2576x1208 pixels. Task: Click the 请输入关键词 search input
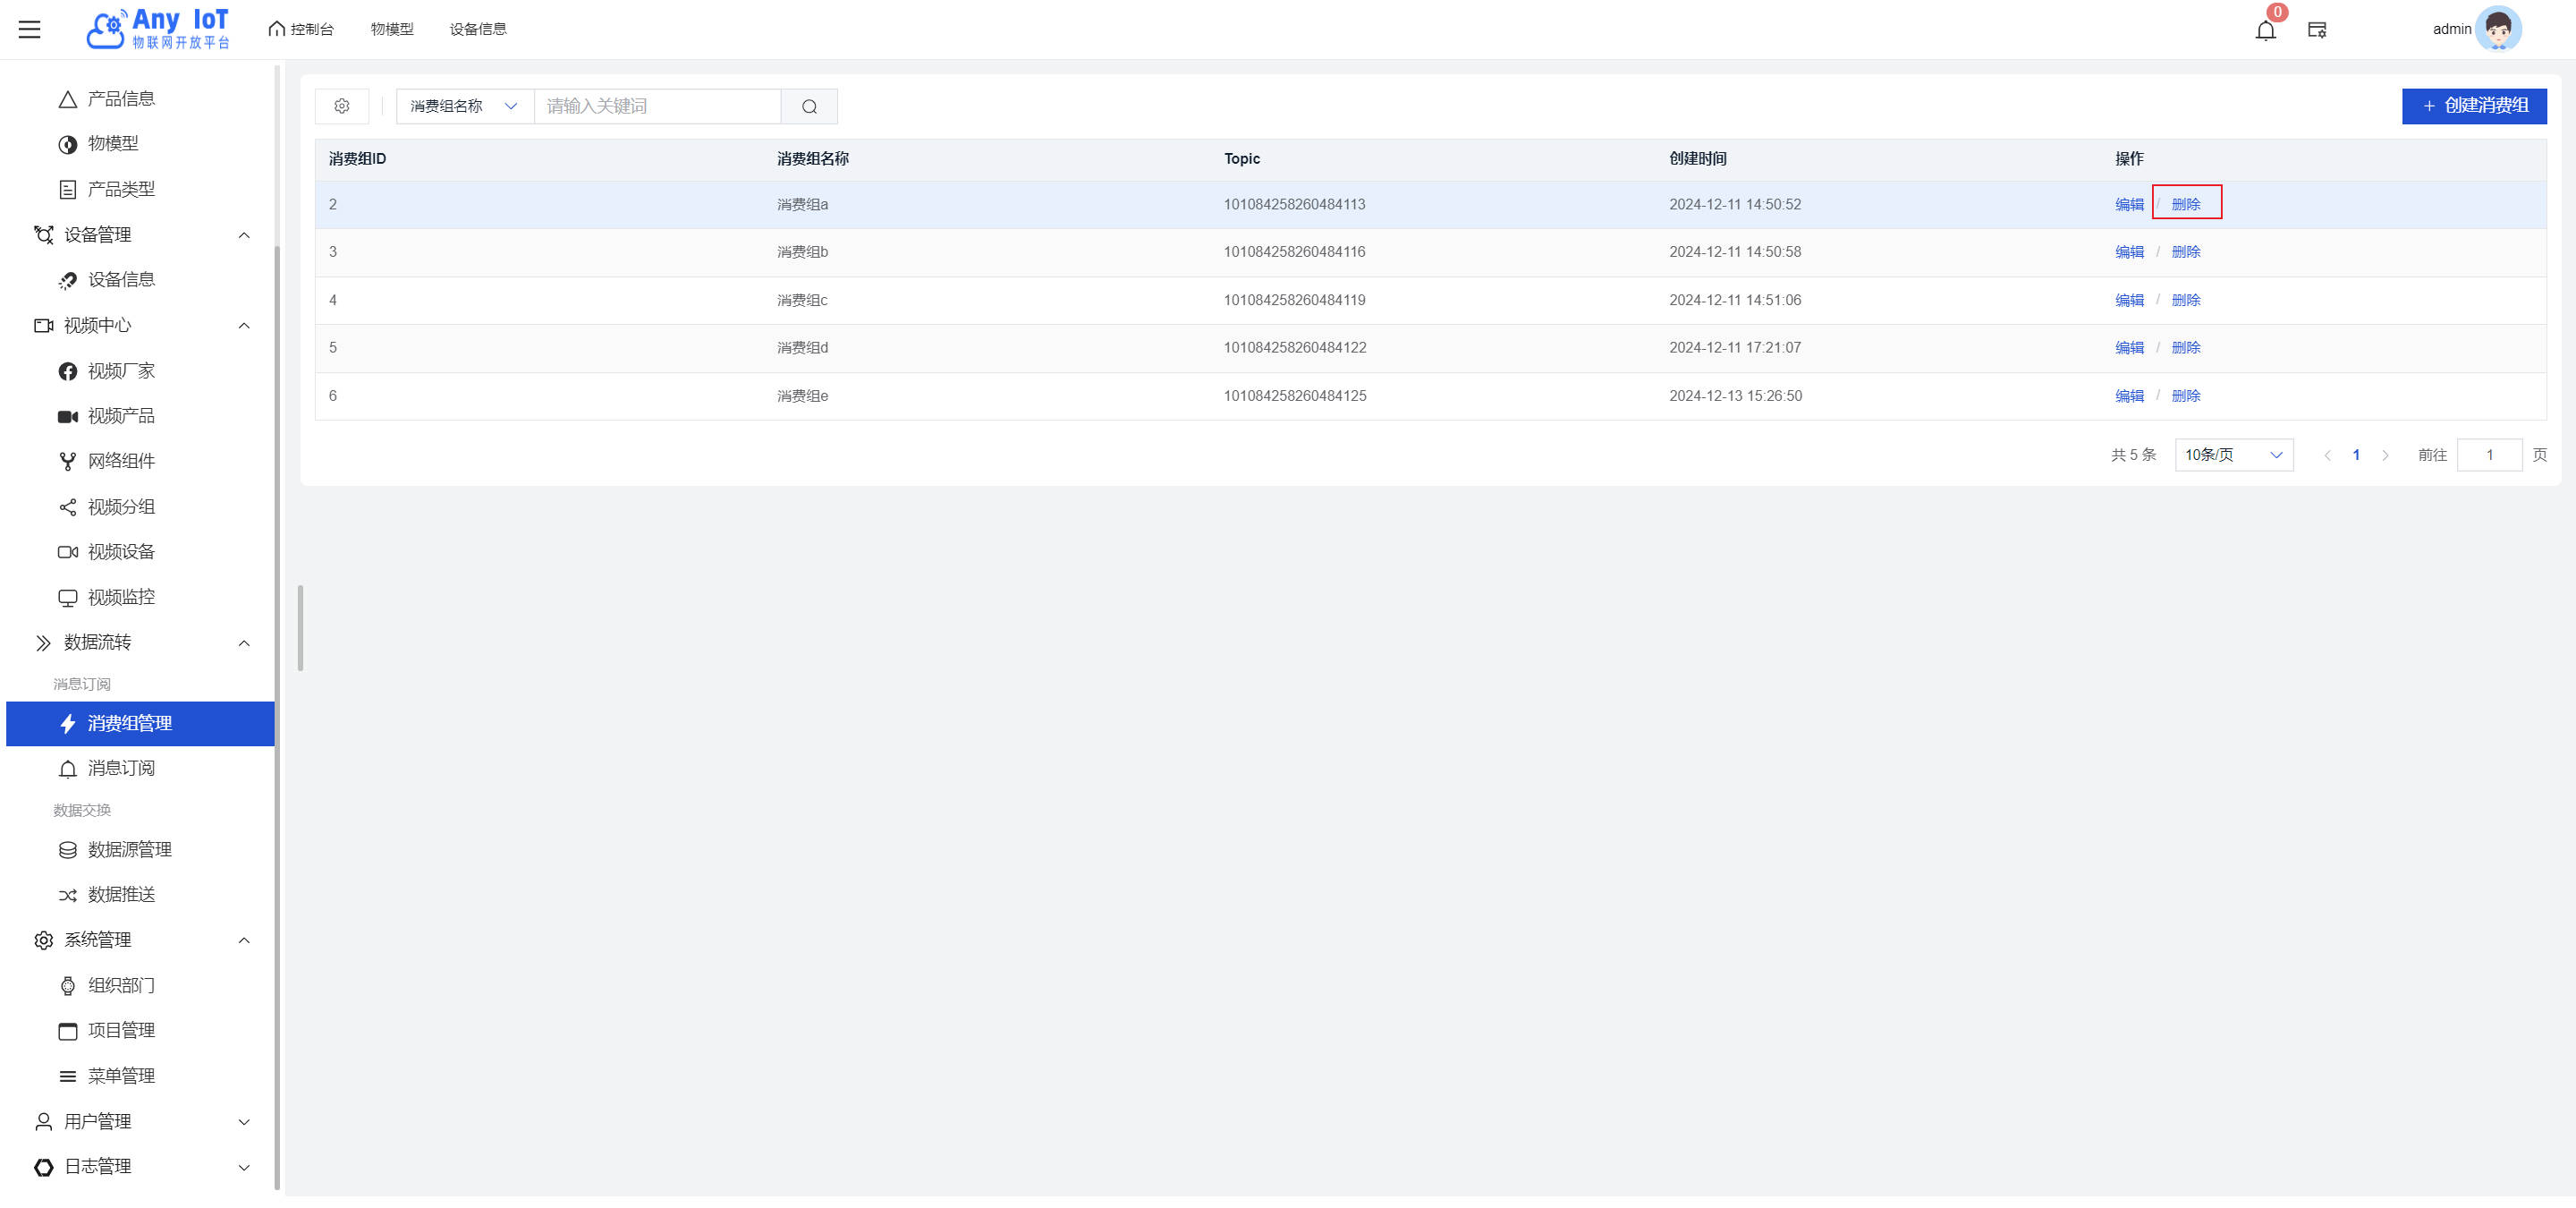pos(657,106)
